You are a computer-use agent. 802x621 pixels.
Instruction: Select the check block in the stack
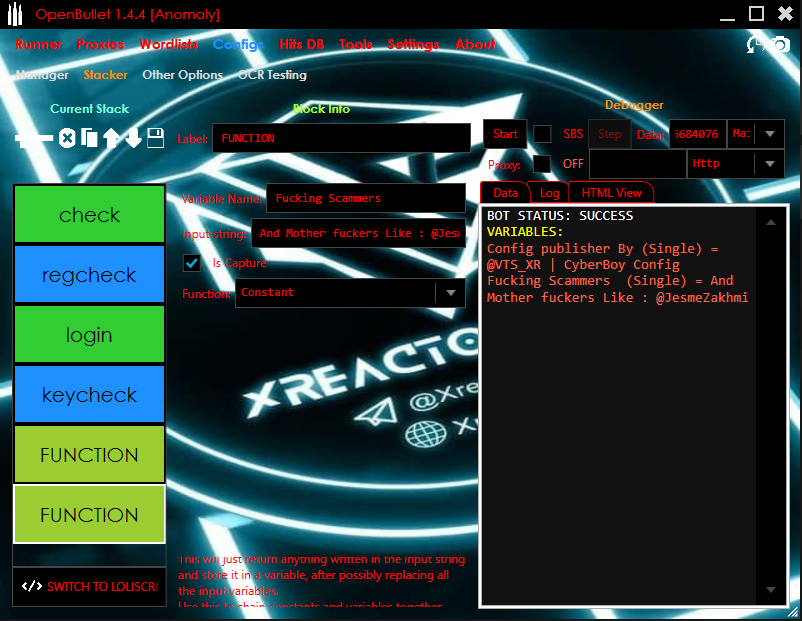click(x=90, y=214)
